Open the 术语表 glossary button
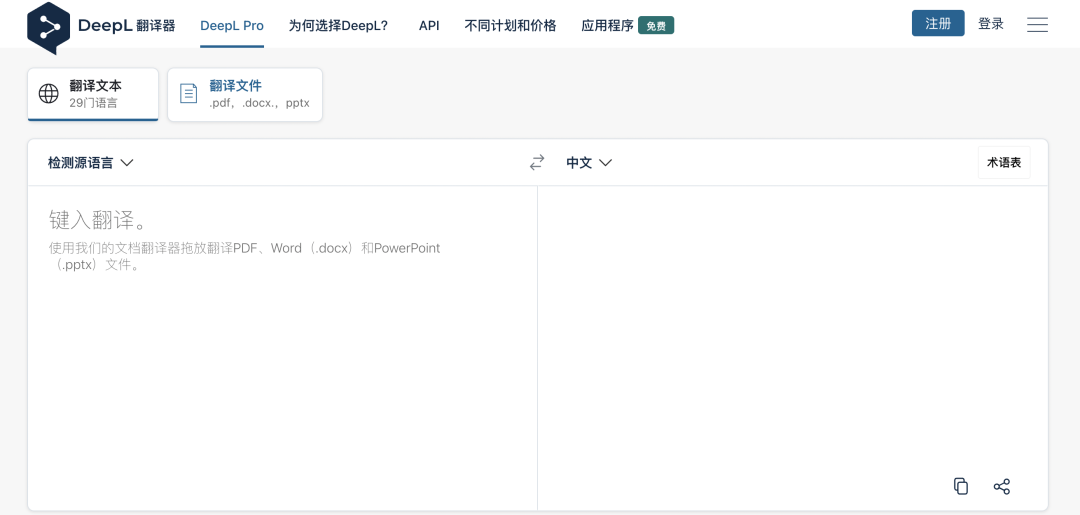The image size is (1080, 515). [x=1004, y=162]
